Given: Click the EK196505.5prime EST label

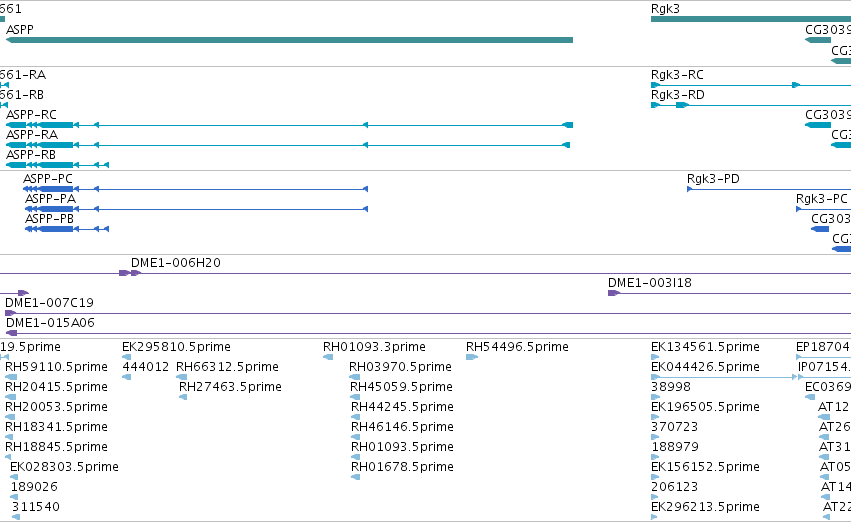Looking at the screenshot, I should click(705, 407).
